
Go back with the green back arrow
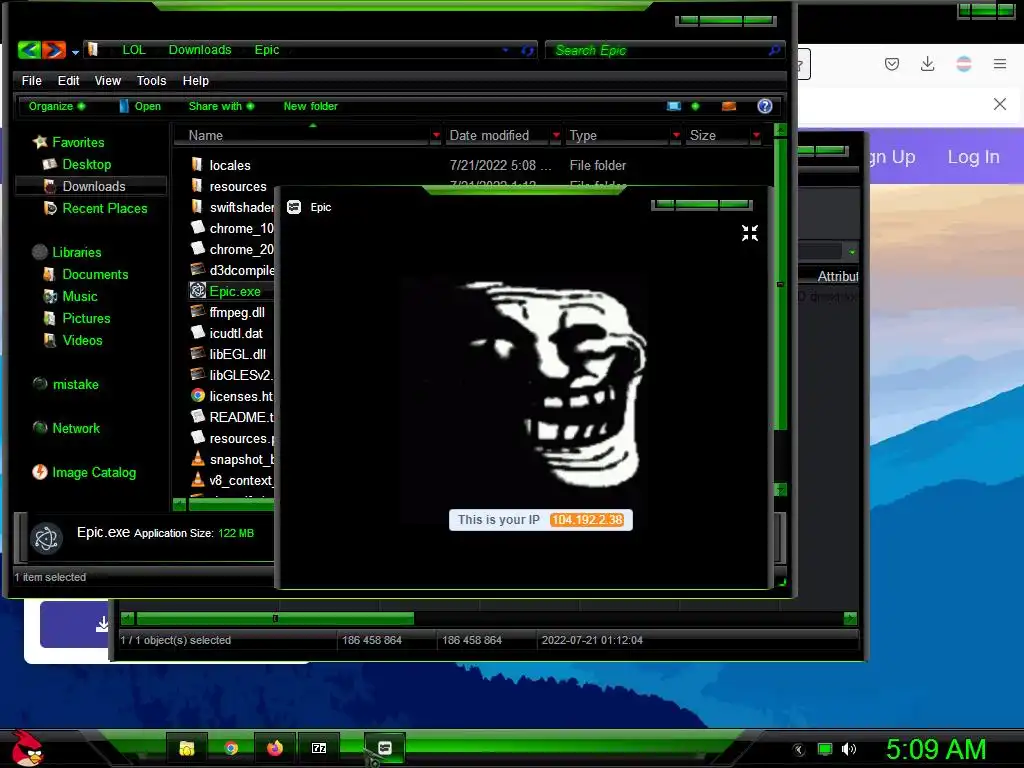pyautogui.click(x=29, y=50)
